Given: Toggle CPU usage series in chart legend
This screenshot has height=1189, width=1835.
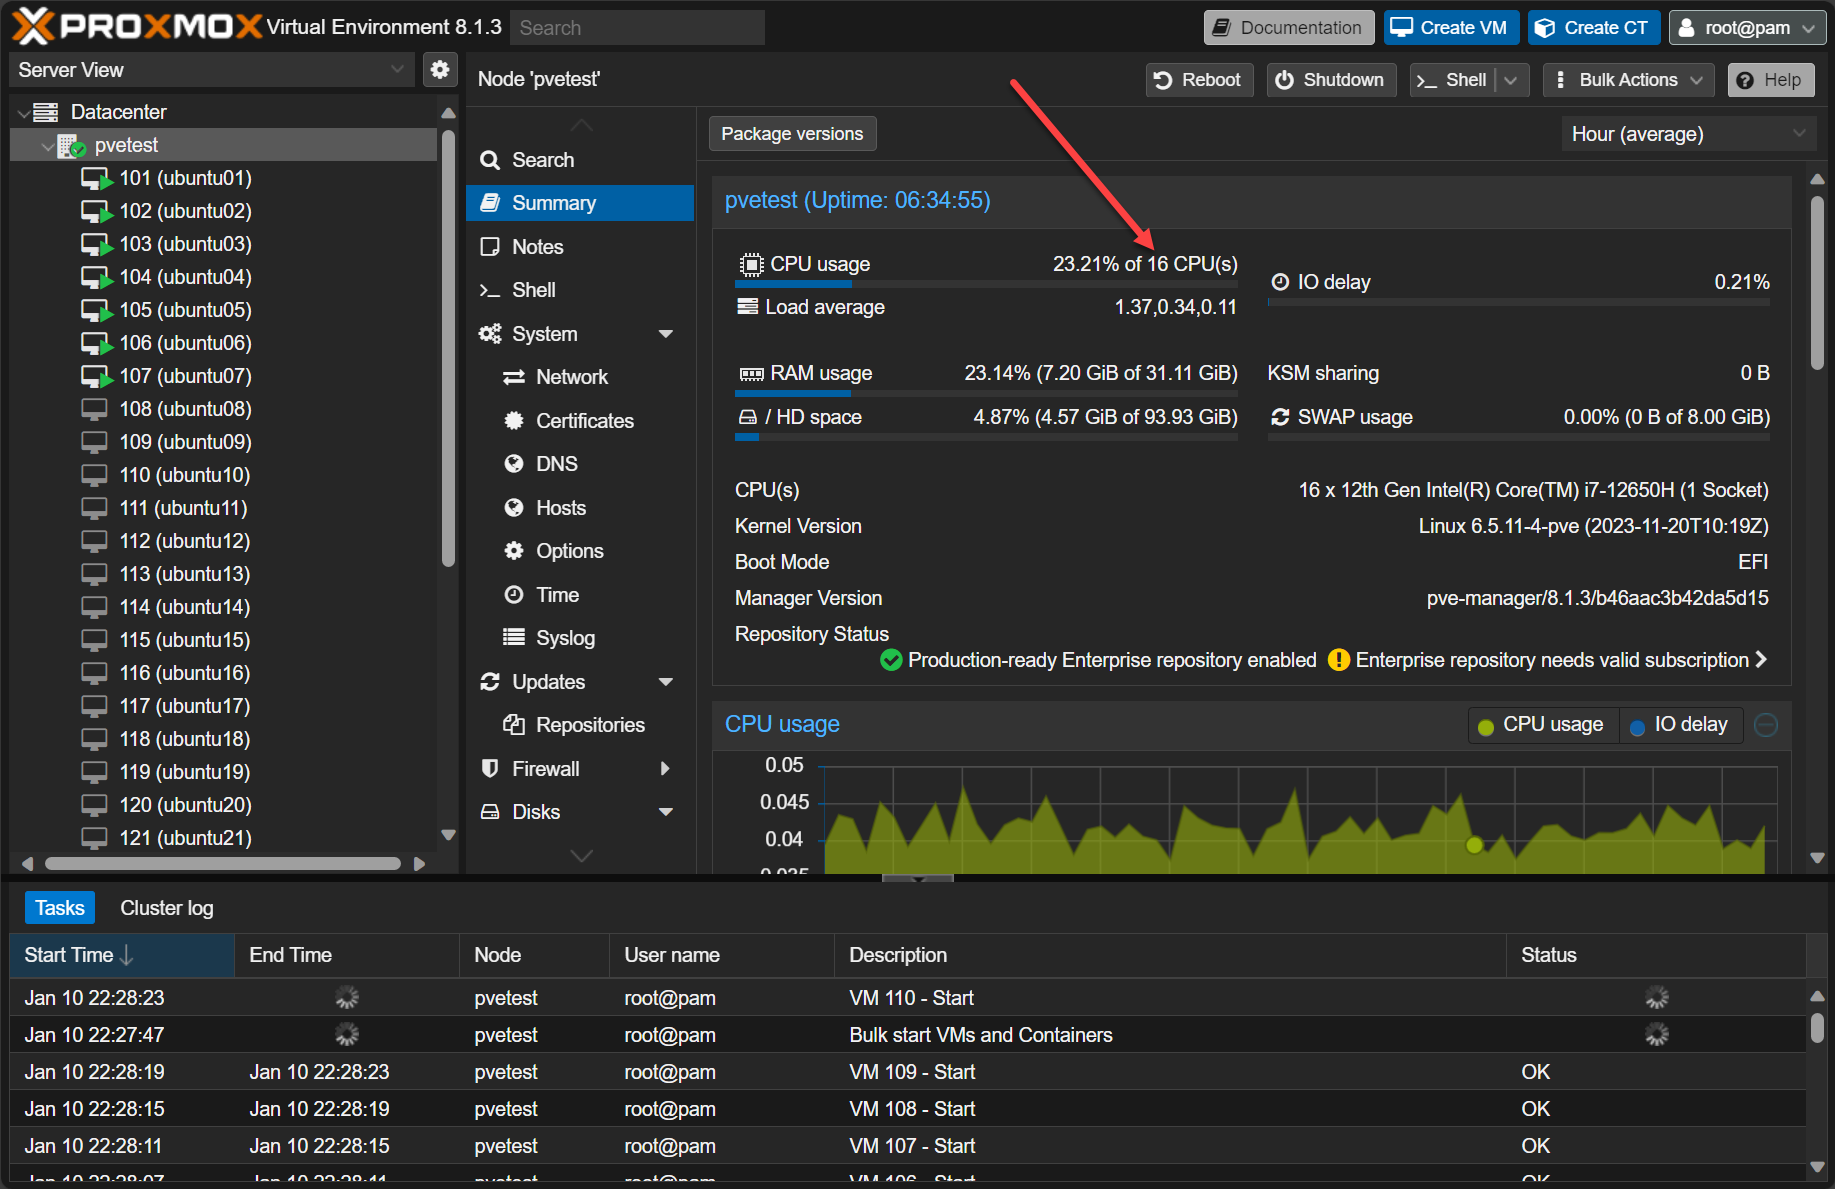Looking at the screenshot, I should pos(1541,725).
